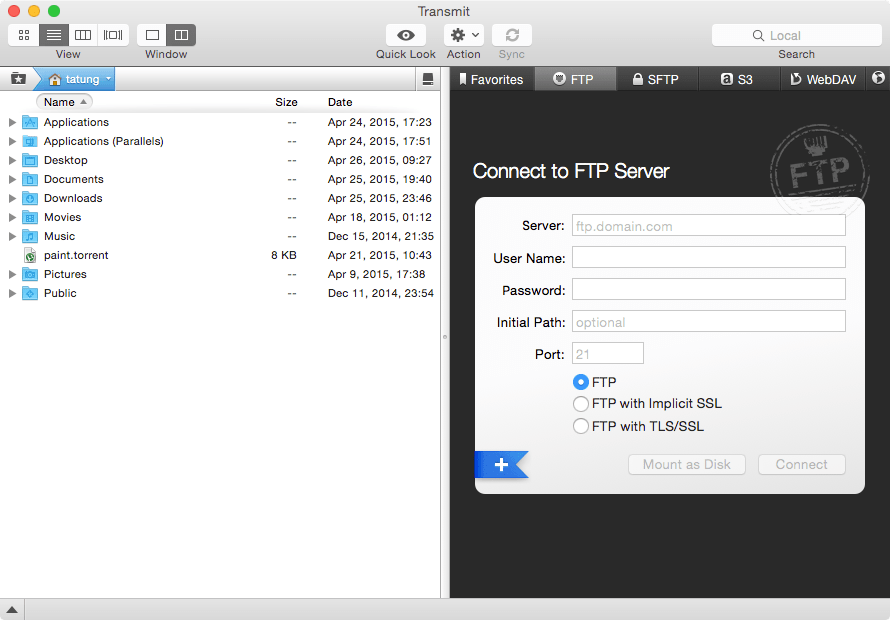Viewport: 890px width, 620px height.
Task: Choose dual pane window layout
Action: tap(181, 35)
